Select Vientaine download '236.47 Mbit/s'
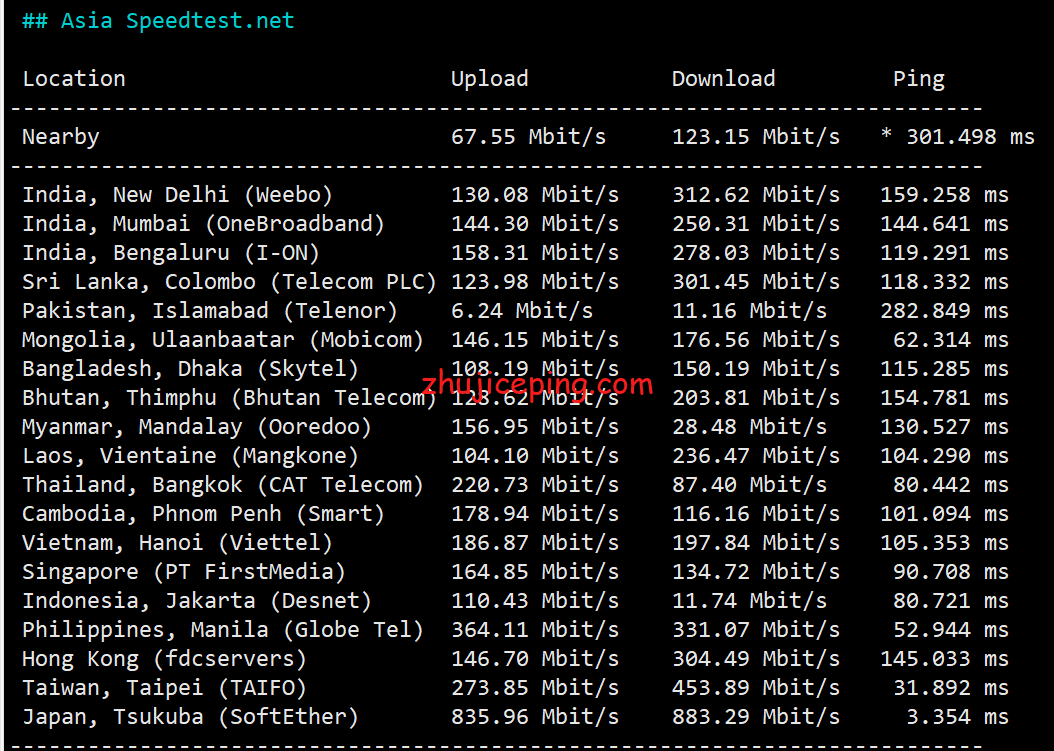 [756, 456]
